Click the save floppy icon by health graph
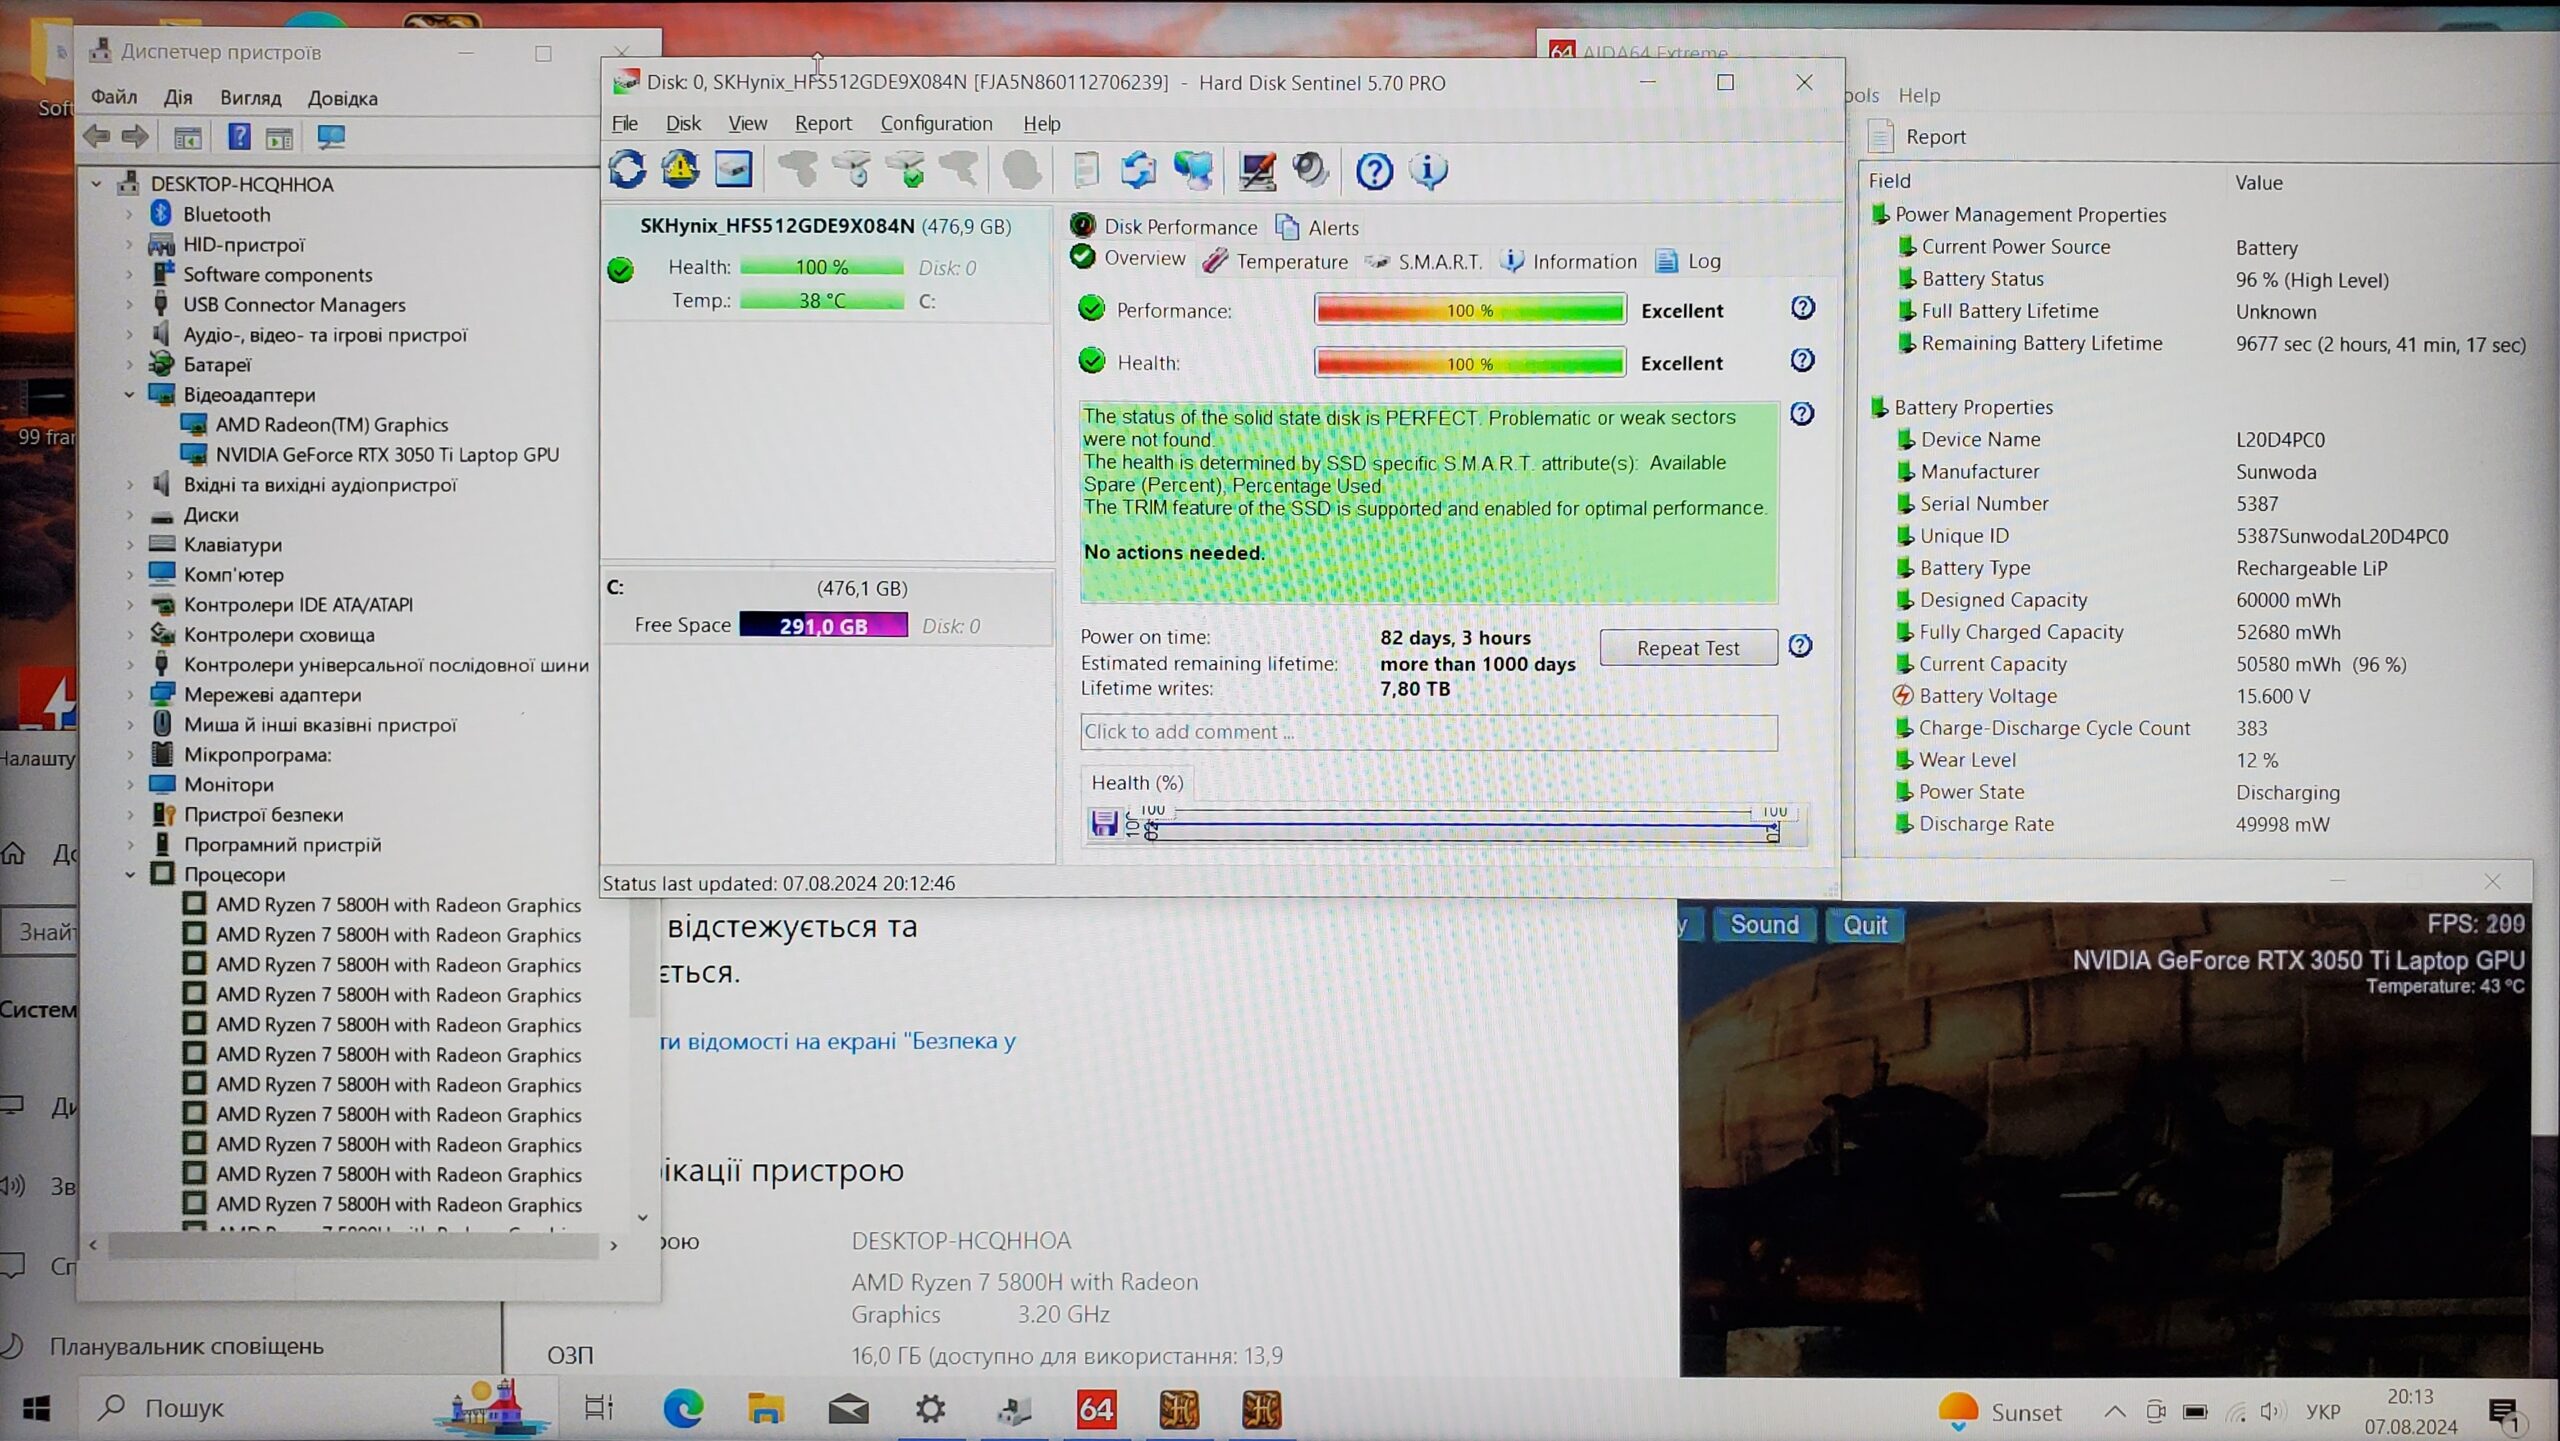This screenshot has width=2560, height=1441. (1104, 823)
